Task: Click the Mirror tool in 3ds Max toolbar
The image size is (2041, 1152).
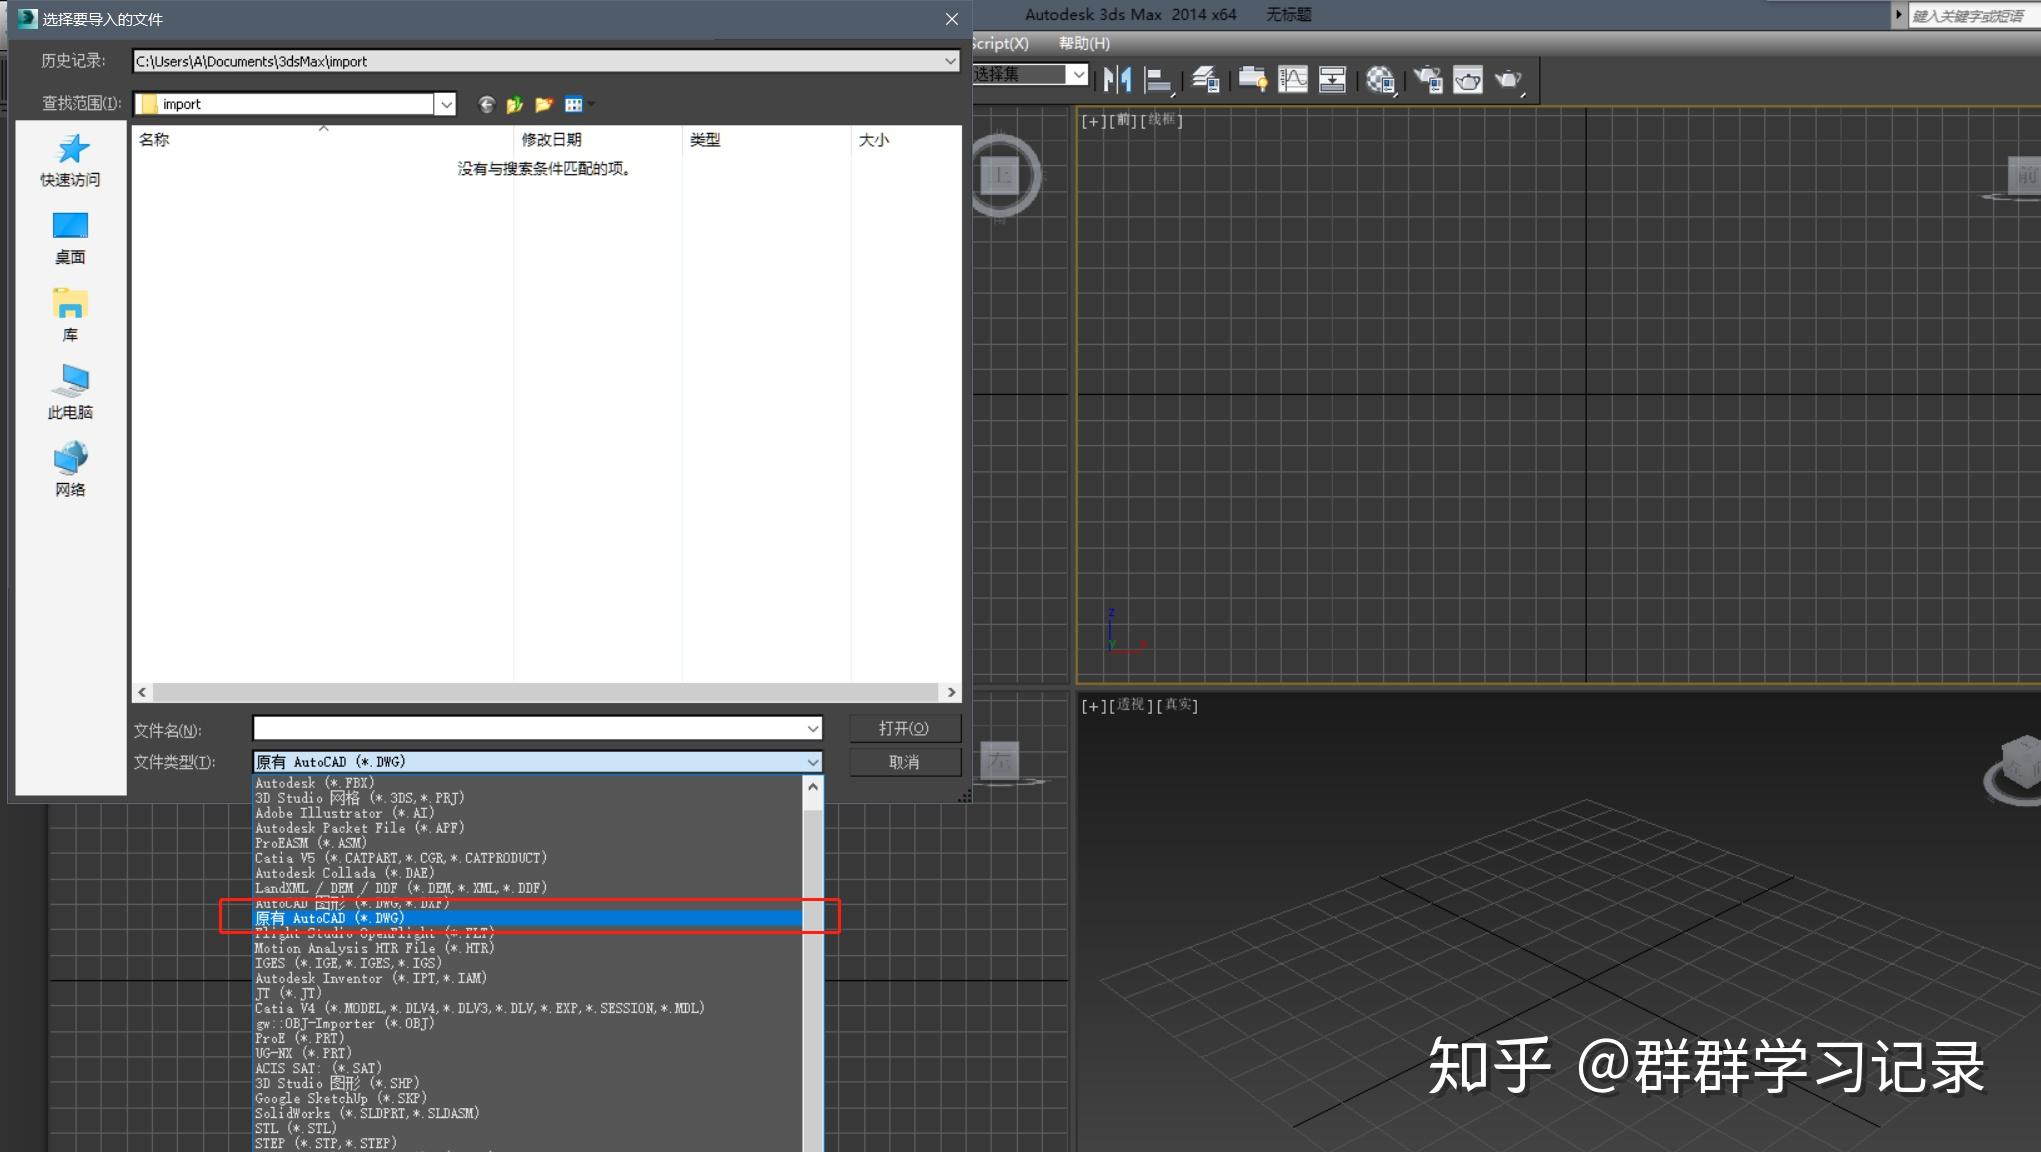Action: [1117, 79]
